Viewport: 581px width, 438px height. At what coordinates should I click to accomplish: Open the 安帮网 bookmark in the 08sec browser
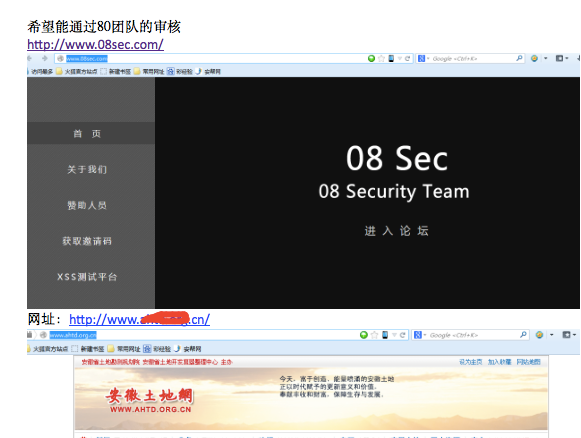pyautogui.click(x=208, y=72)
